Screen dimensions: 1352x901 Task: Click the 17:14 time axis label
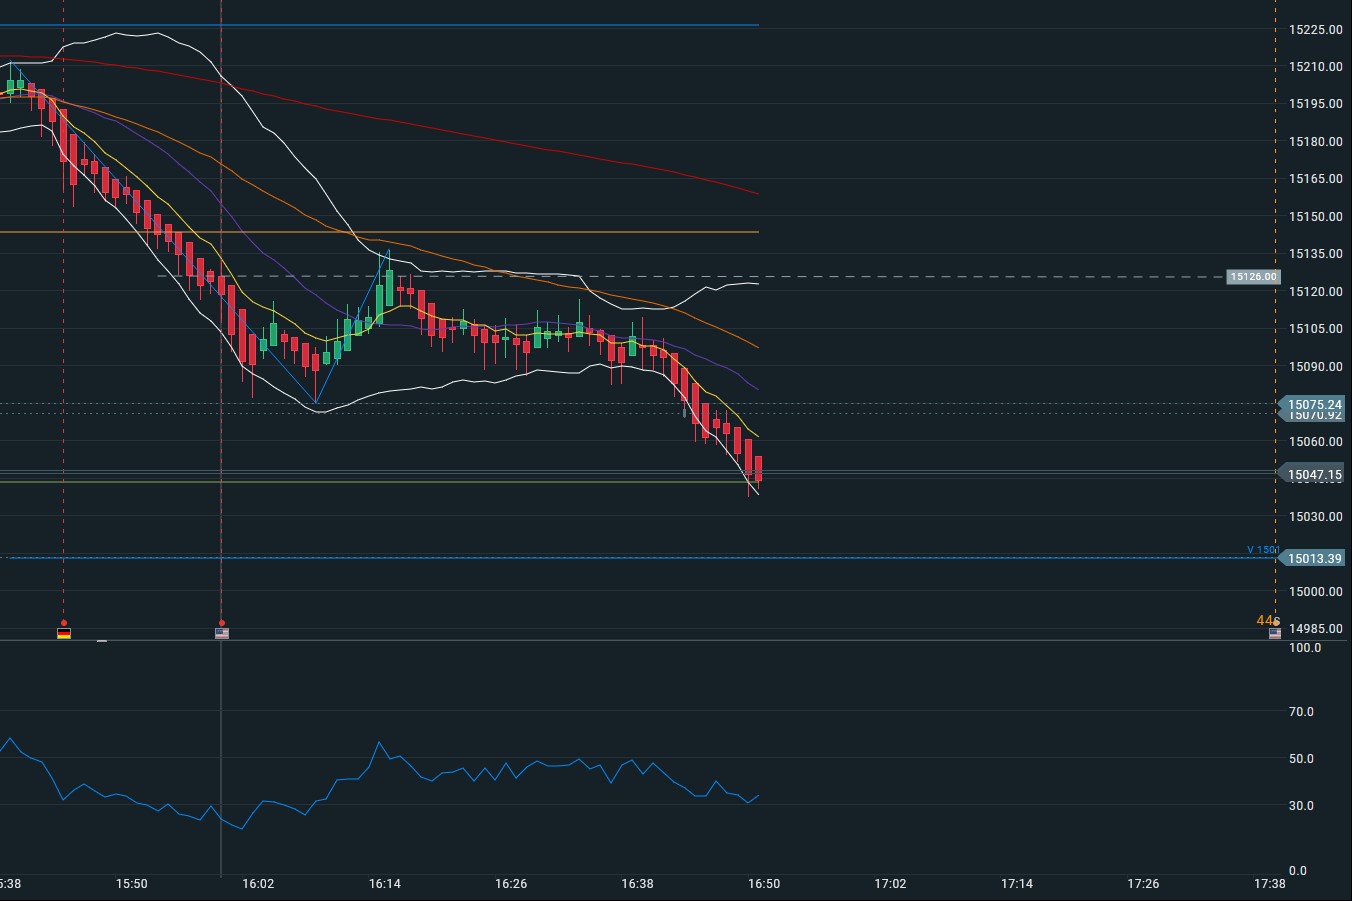pos(1017,884)
